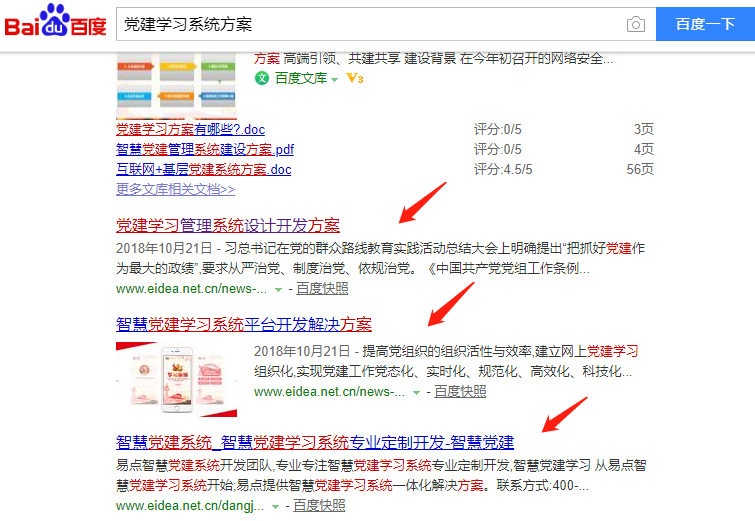Open result 党建学习管理系统设计开发方案
The height and width of the screenshot is (521, 755).
[x=228, y=225]
